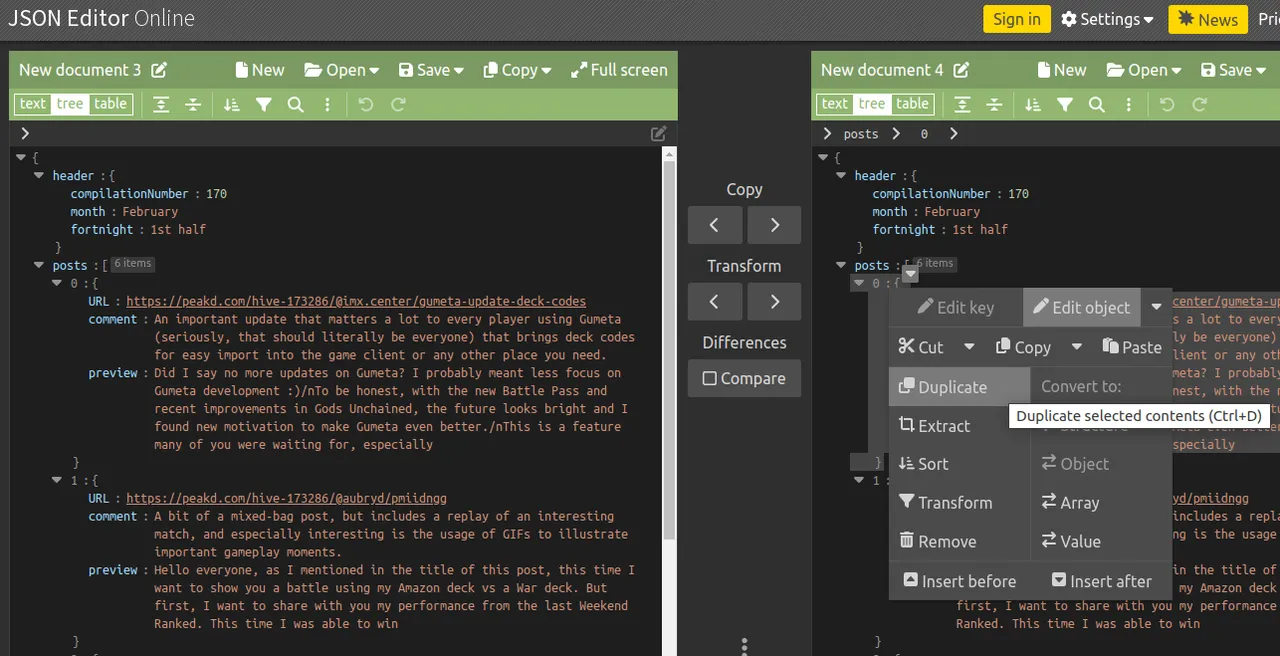Screen dimensions: 1280x656
Task: Open more options in right editor toolbar
Action: [1129, 104]
